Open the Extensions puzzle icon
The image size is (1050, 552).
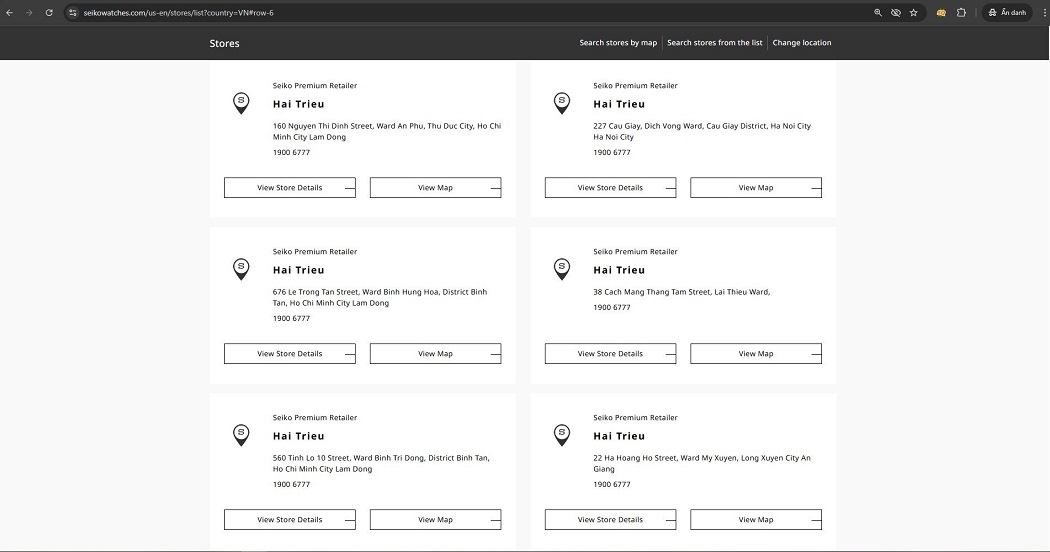pos(961,13)
